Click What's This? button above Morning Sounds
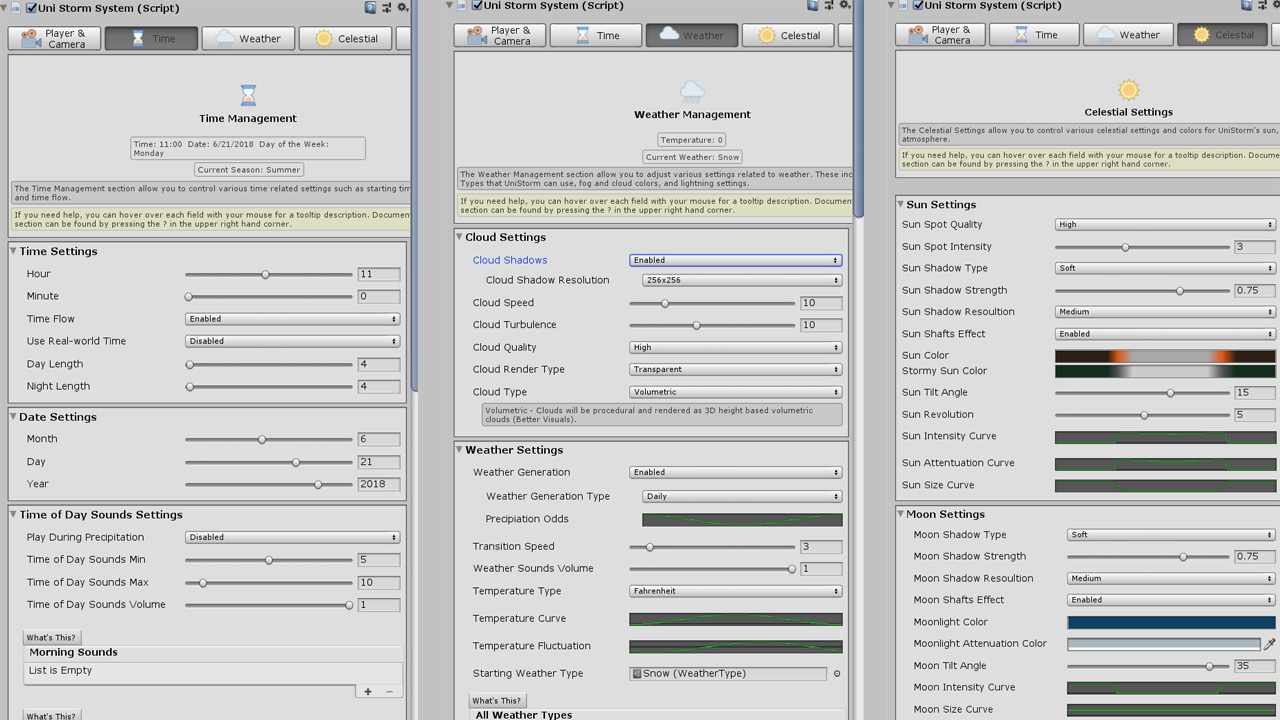This screenshot has width=1280, height=720. (x=51, y=638)
